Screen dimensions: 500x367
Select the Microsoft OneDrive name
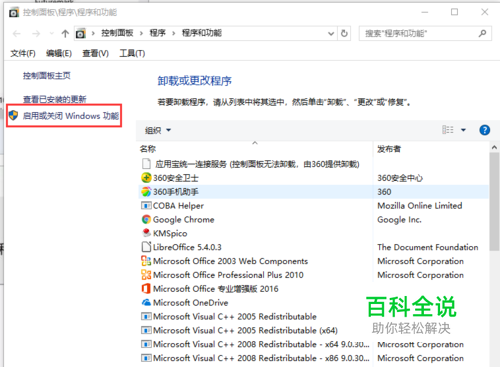(x=191, y=303)
